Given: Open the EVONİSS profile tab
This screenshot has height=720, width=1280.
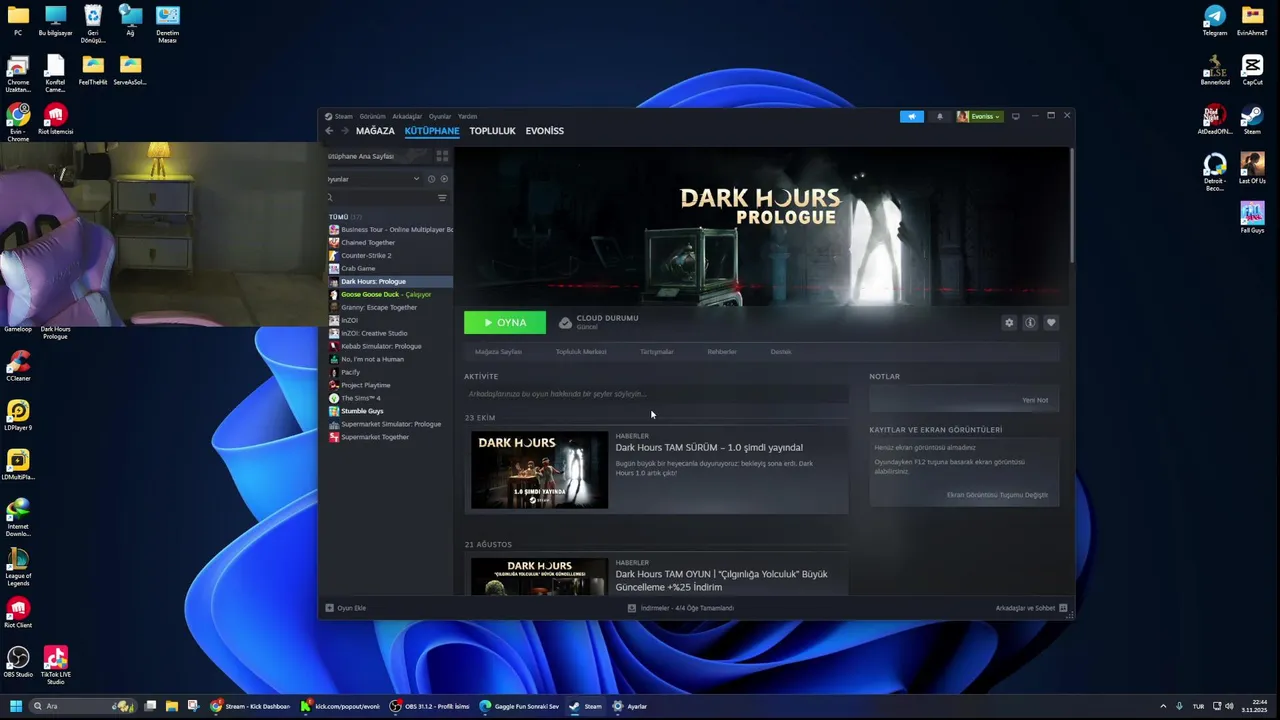Looking at the screenshot, I should 545,131.
